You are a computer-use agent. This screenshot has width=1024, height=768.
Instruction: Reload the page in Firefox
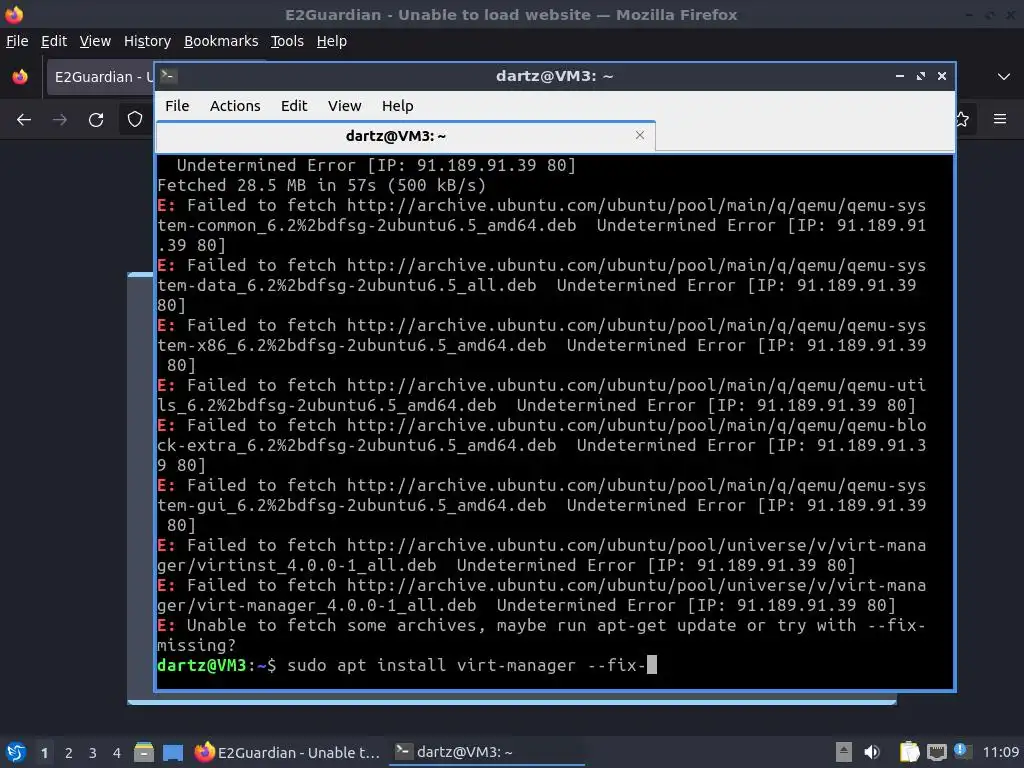click(96, 120)
